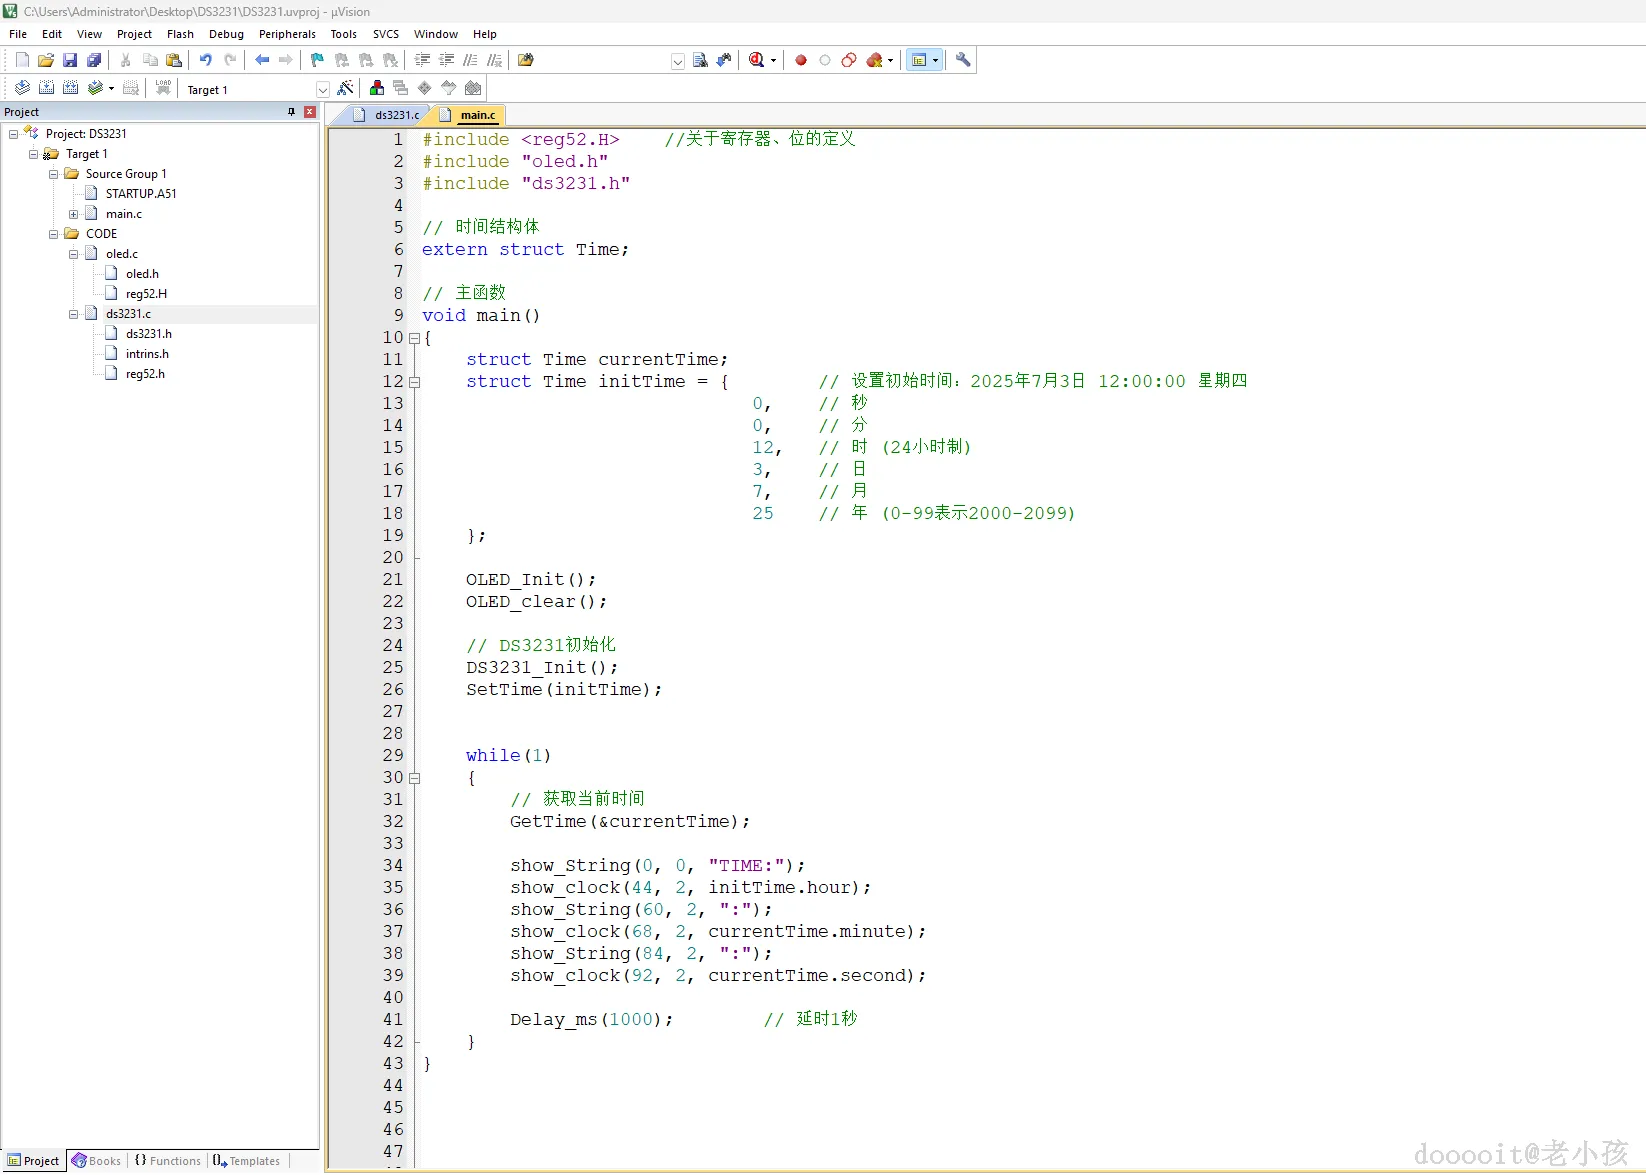Open the Peripherals menu
1646x1175 pixels.
(x=287, y=34)
